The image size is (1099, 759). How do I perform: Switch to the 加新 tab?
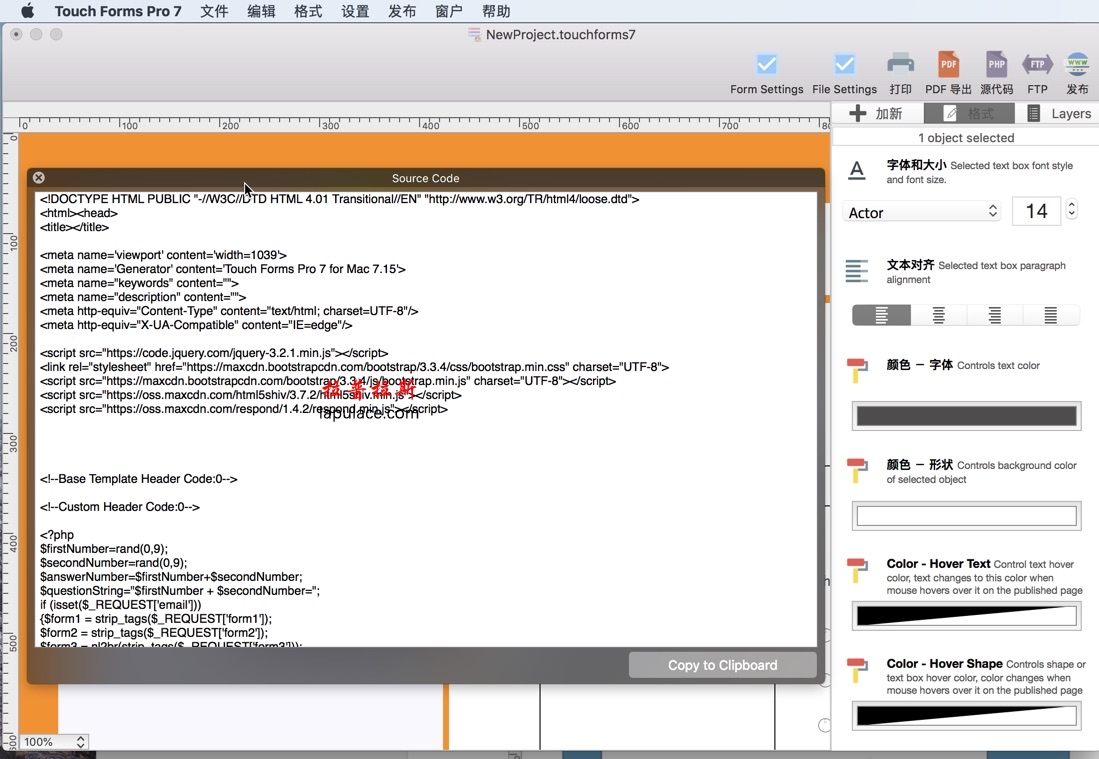pos(876,114)
